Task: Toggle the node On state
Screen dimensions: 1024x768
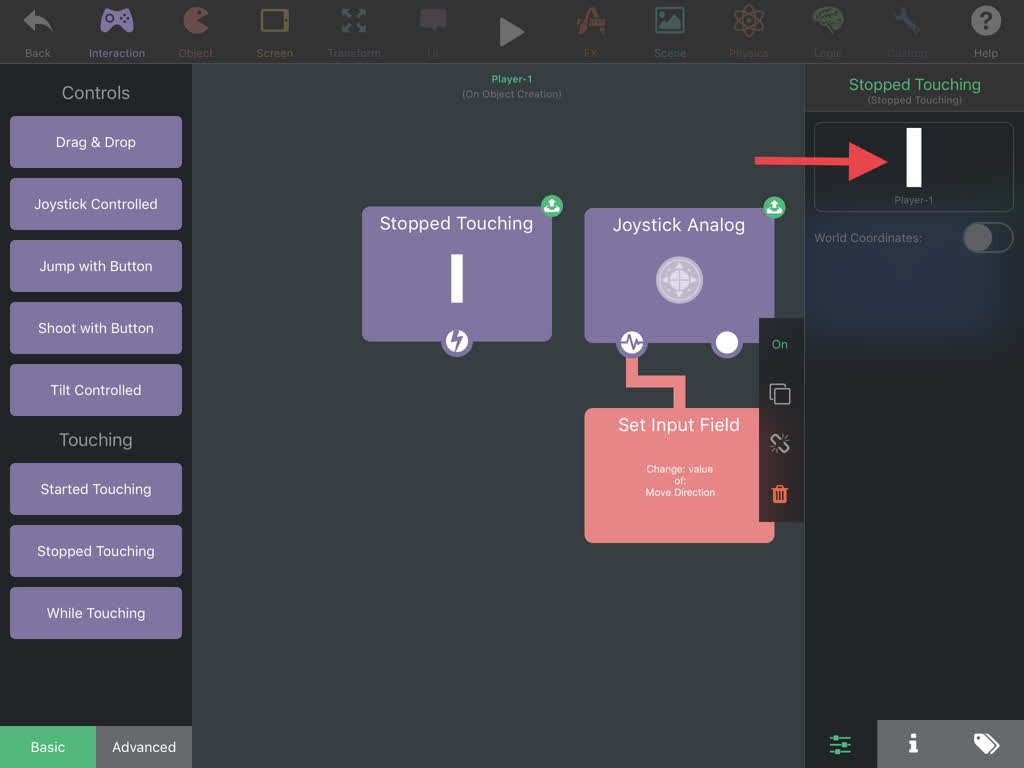Action: (780, 344)
